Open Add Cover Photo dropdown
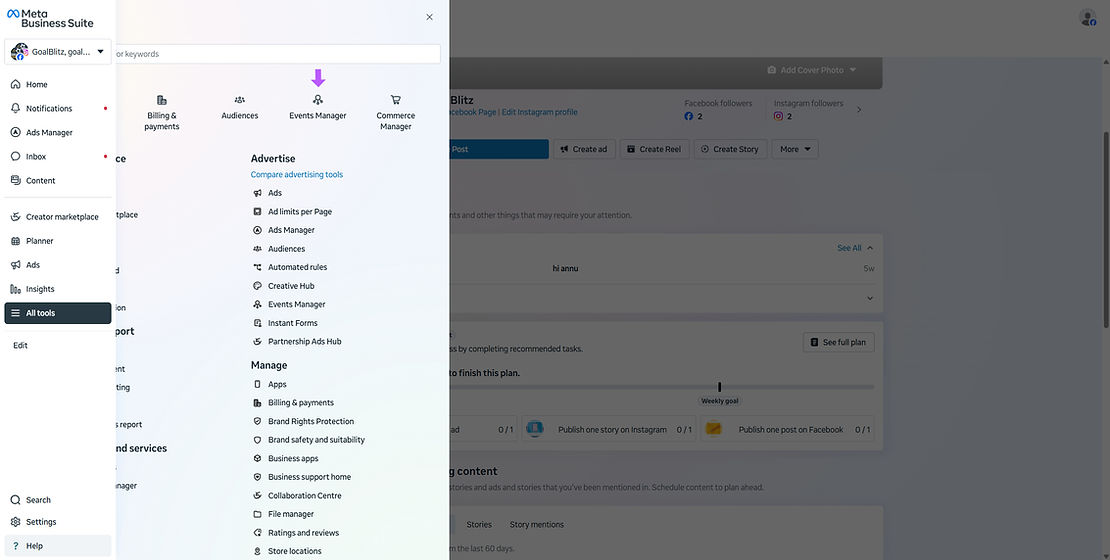 (x=812, y=70)
